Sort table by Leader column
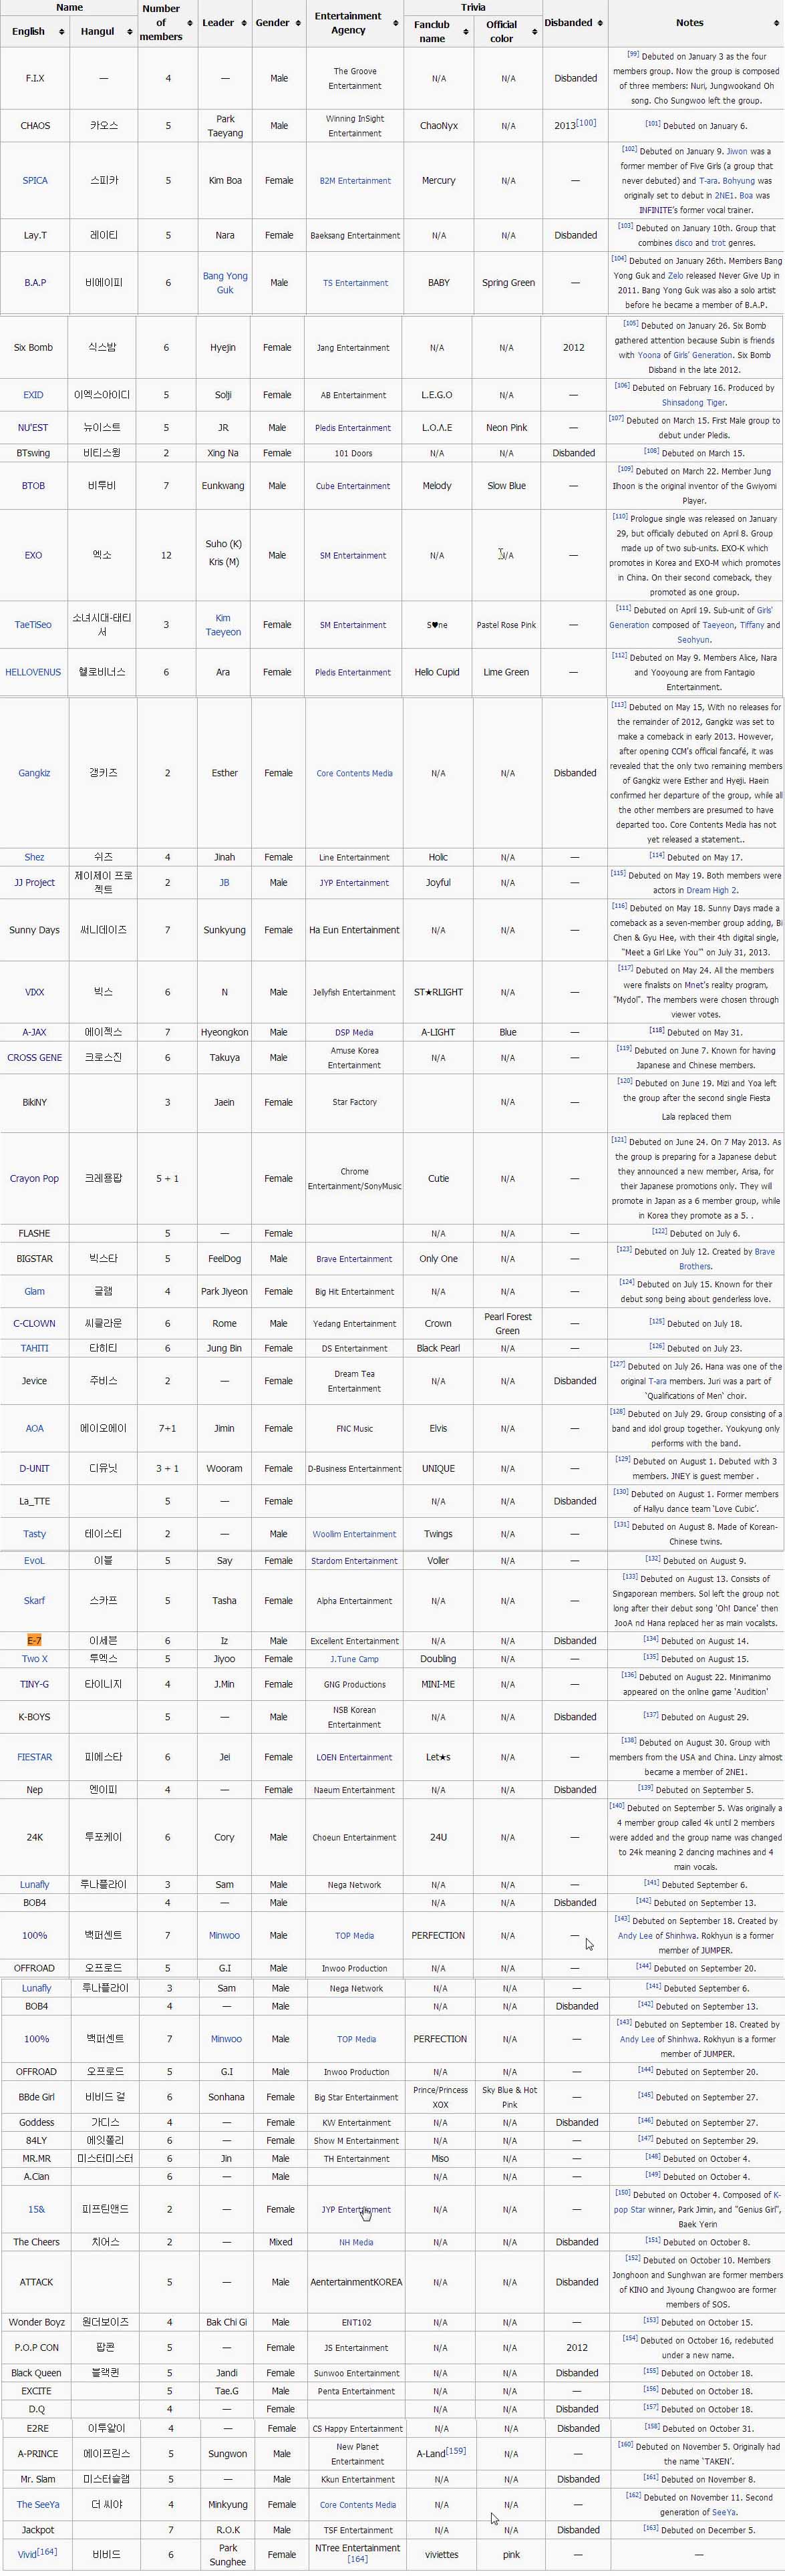 (245, 23)
